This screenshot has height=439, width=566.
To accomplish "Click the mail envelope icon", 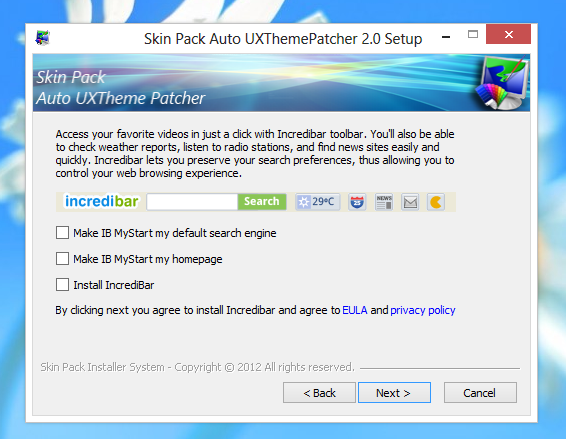I will (410, 202).
